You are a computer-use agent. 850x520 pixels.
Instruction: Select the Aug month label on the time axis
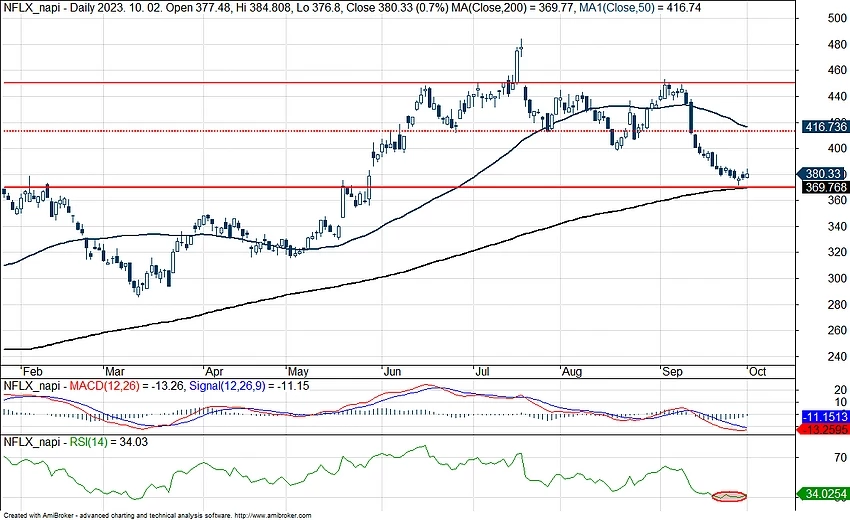pyautogui.click(x=571, y=371)
